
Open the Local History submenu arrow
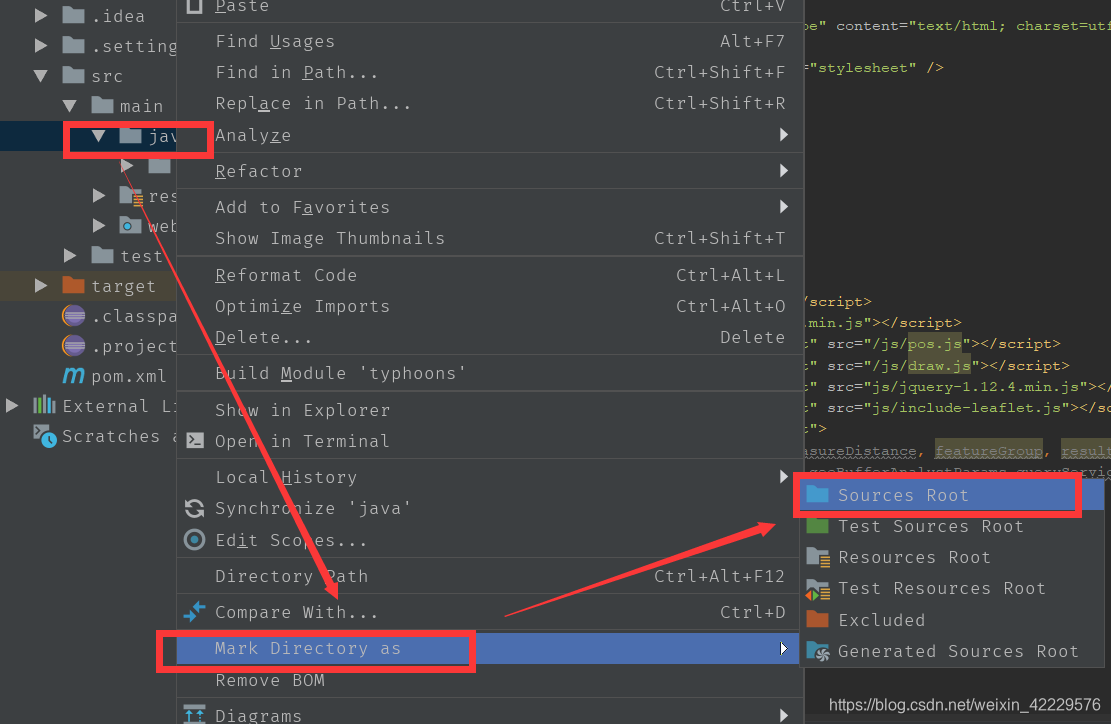coord(786,477)
